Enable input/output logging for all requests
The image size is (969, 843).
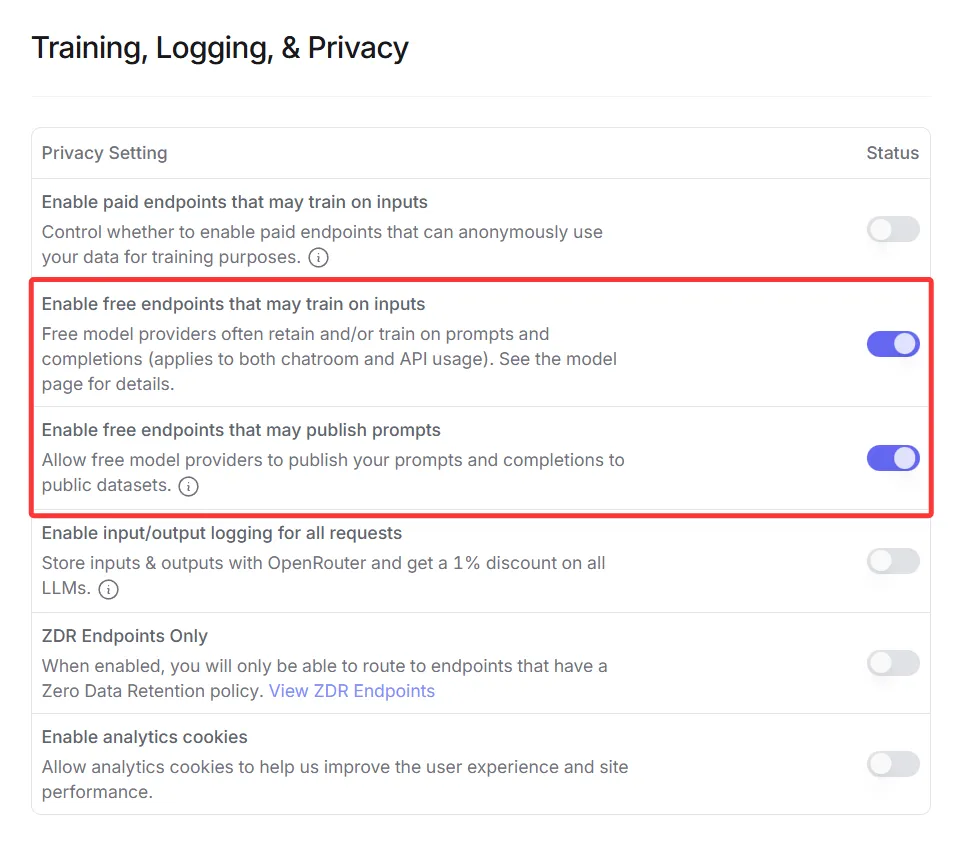(892, 561)
